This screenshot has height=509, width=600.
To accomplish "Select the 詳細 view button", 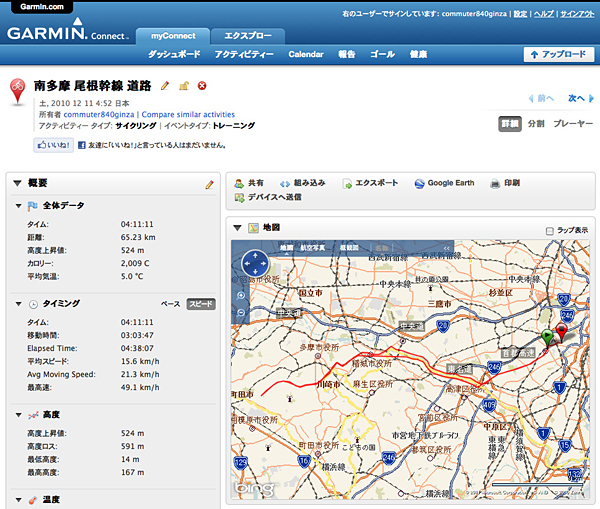I will 510,124.
